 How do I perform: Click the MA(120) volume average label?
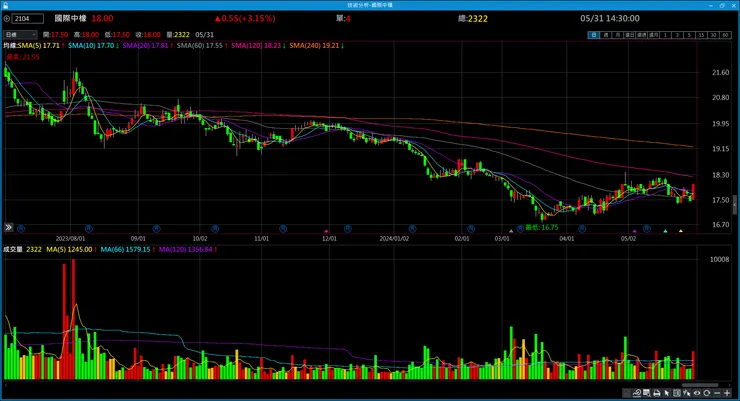[x=185, y=249]
